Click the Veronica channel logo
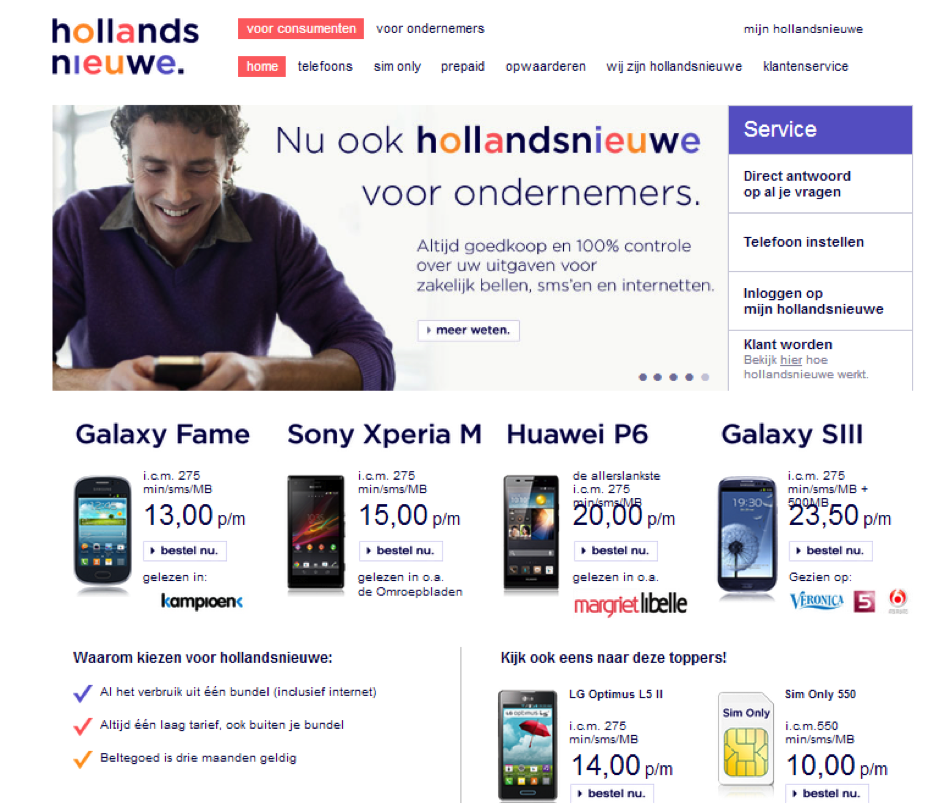This screenshot has width=945, height=804. pos(817,601)
